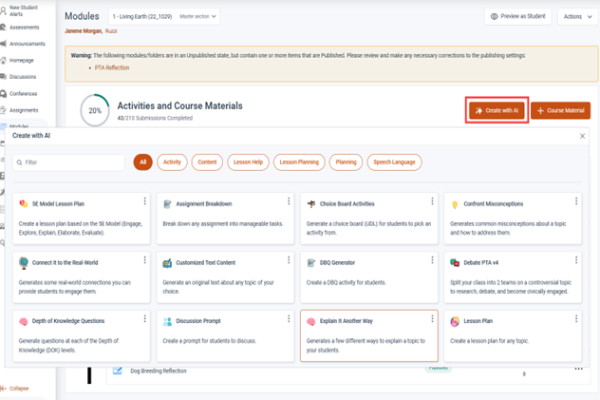Screen dimensions: 600x400
Task: Click the Customized Text Content icon
Action: (x=167, y=263)
